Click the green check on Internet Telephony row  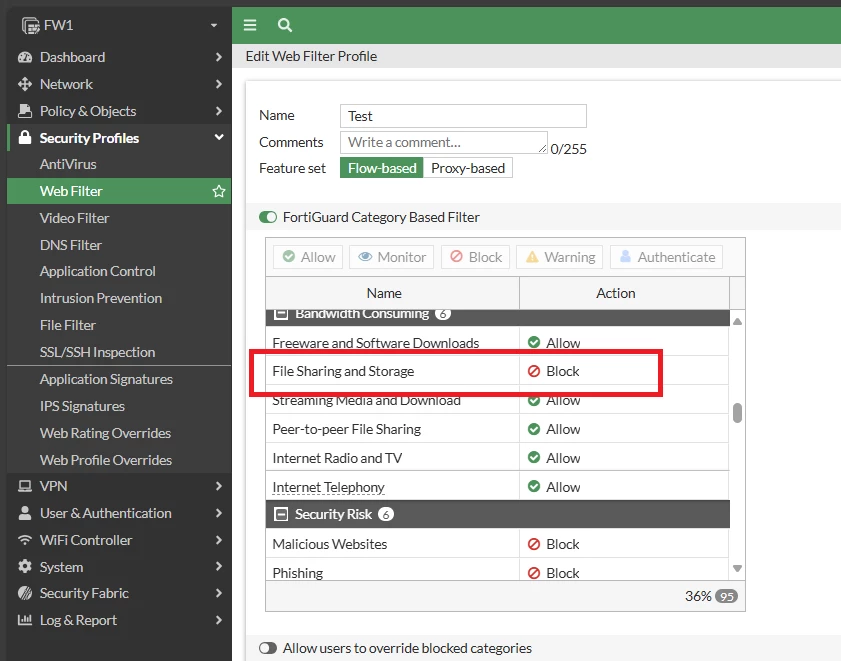click(534, 486)
